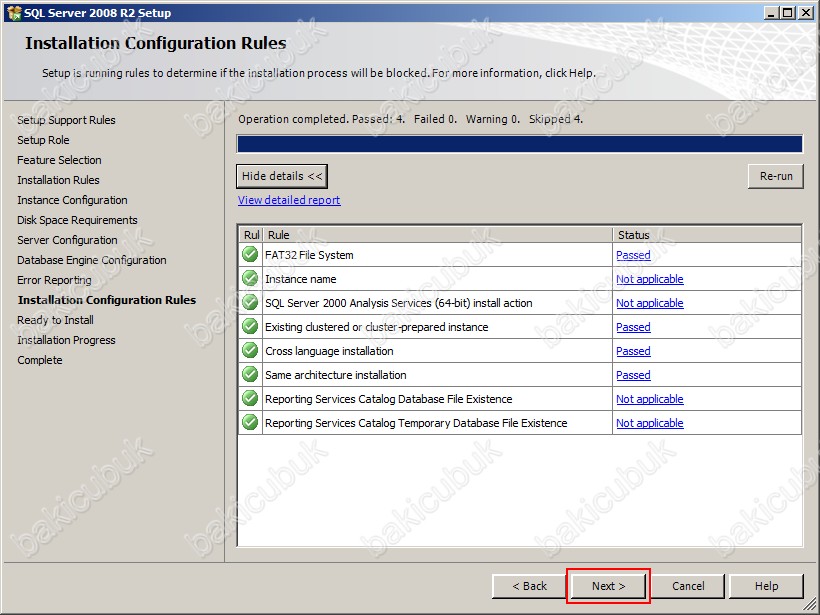
Task: Select the Complete step
Action: coord(40,360)
